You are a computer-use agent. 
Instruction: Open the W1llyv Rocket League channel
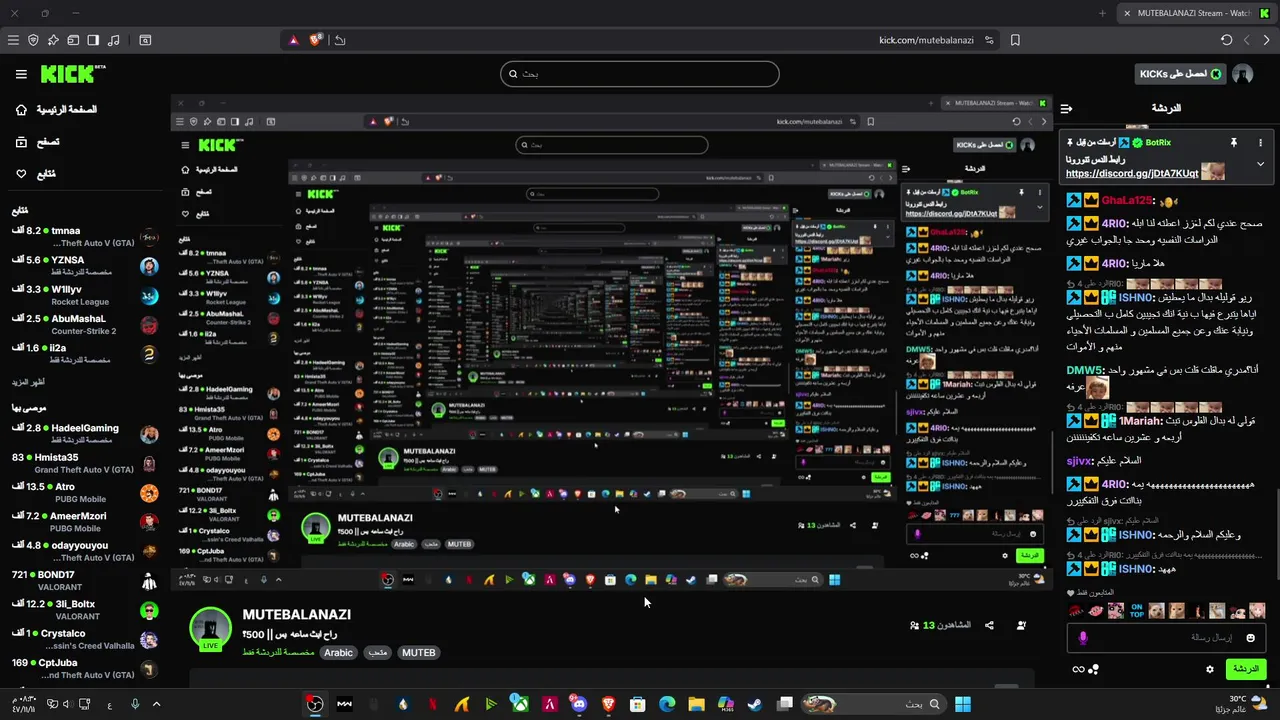click(x=85, y=295)
